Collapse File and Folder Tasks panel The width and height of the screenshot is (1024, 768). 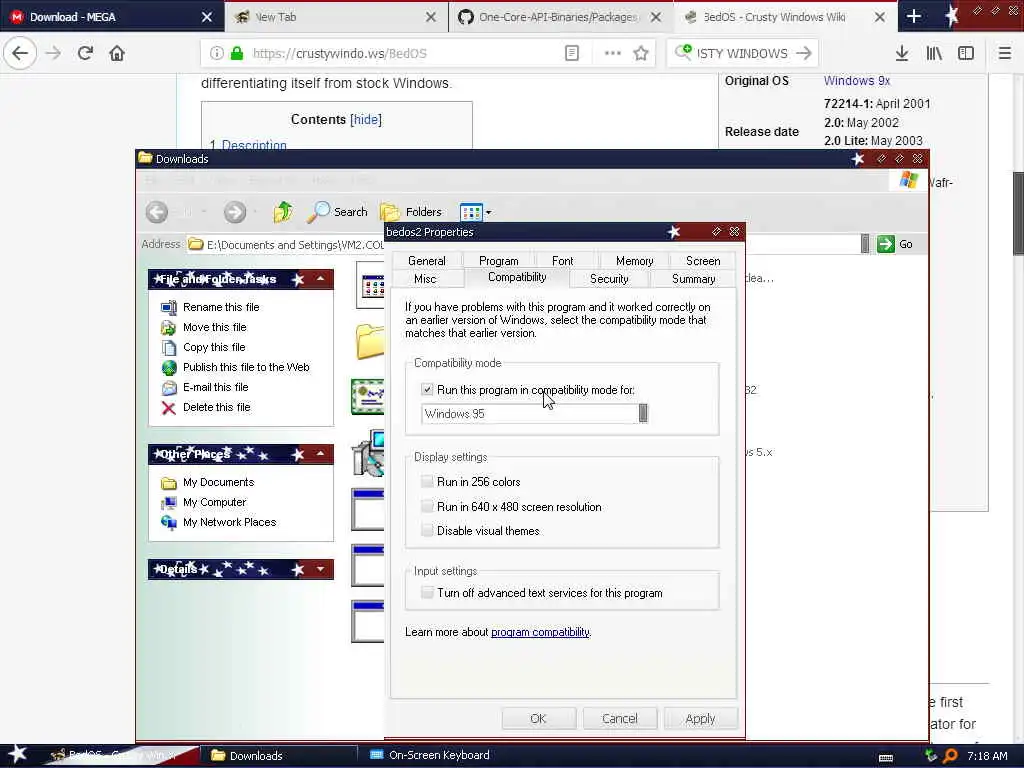pos(320,279)
